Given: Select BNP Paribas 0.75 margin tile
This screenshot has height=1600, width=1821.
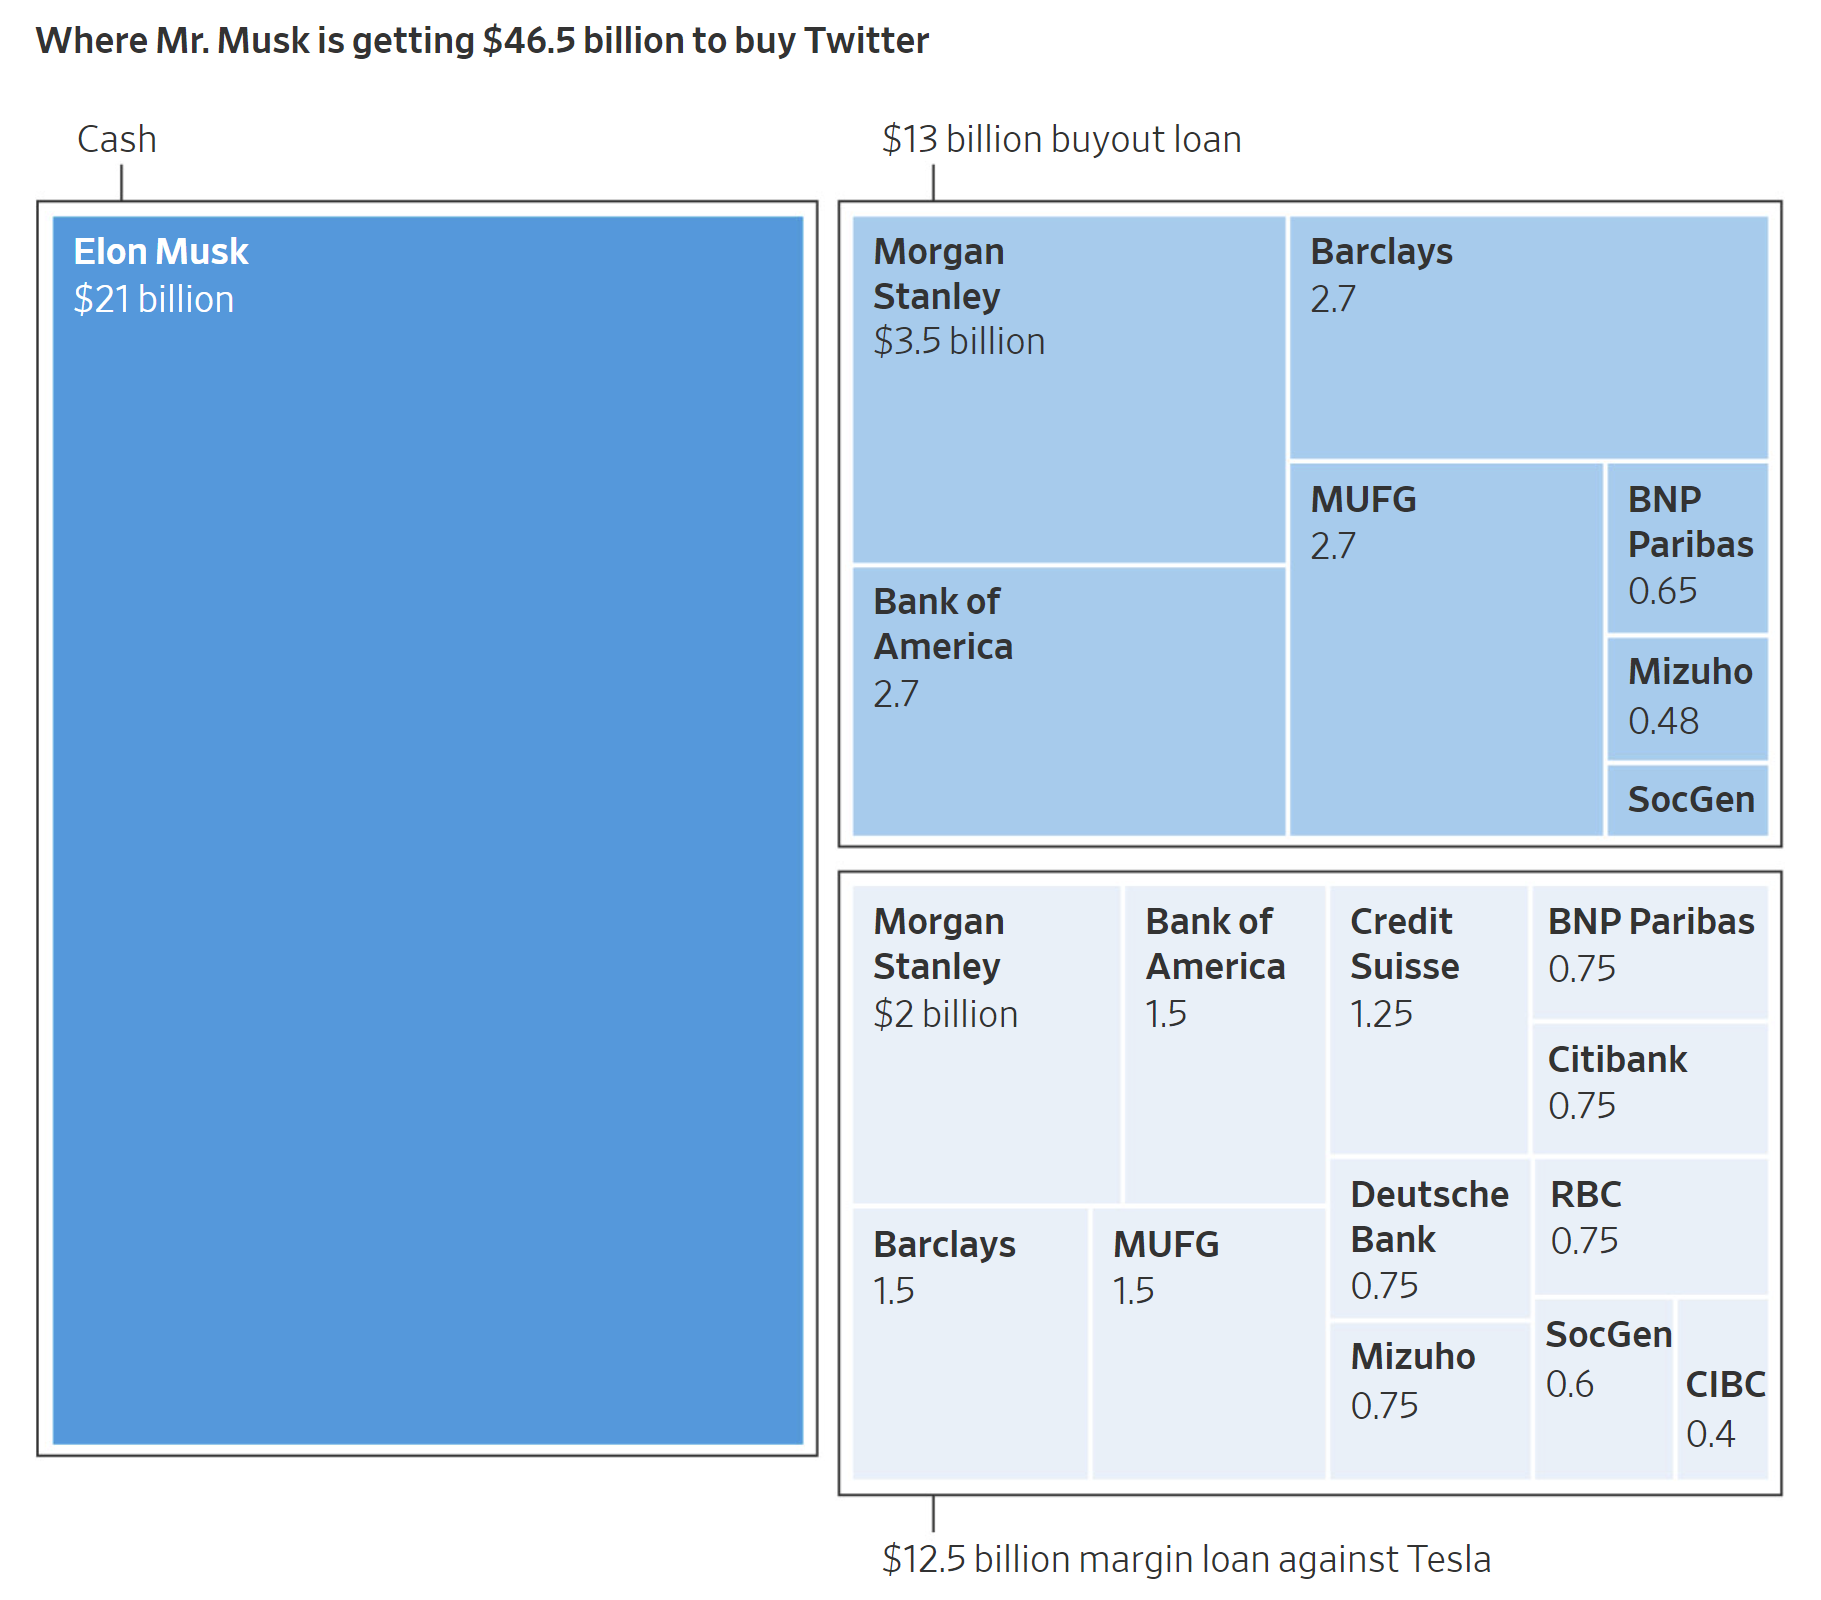Looking at the screenshot, I should [x=1650, y=952].
